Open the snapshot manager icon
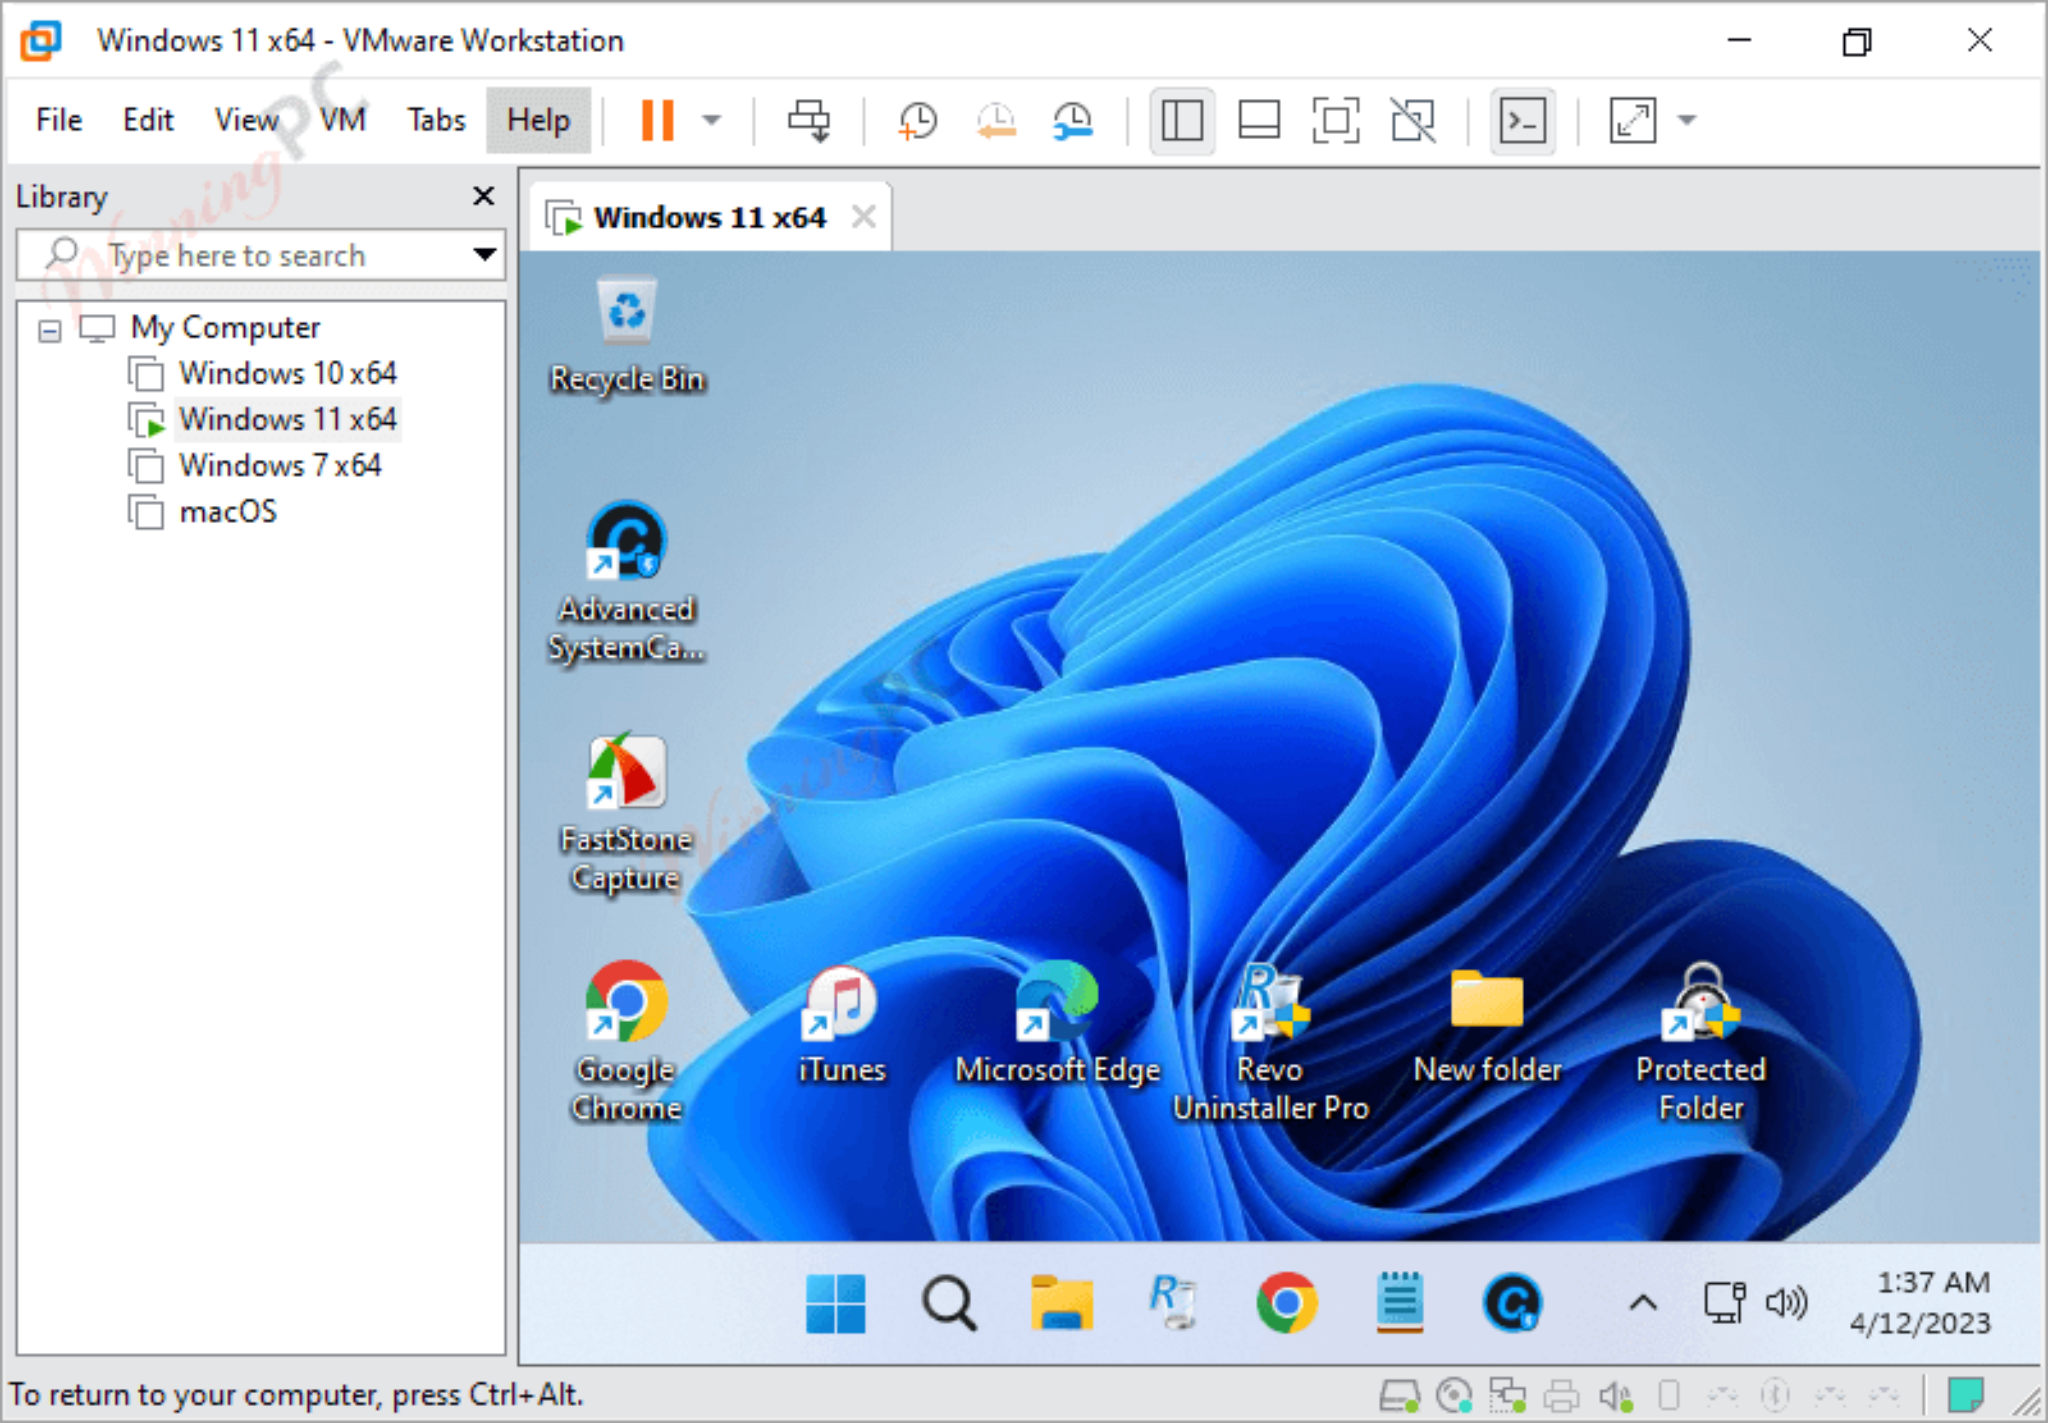This screenshot has height=1423, width=2048. pos(1073,121)
